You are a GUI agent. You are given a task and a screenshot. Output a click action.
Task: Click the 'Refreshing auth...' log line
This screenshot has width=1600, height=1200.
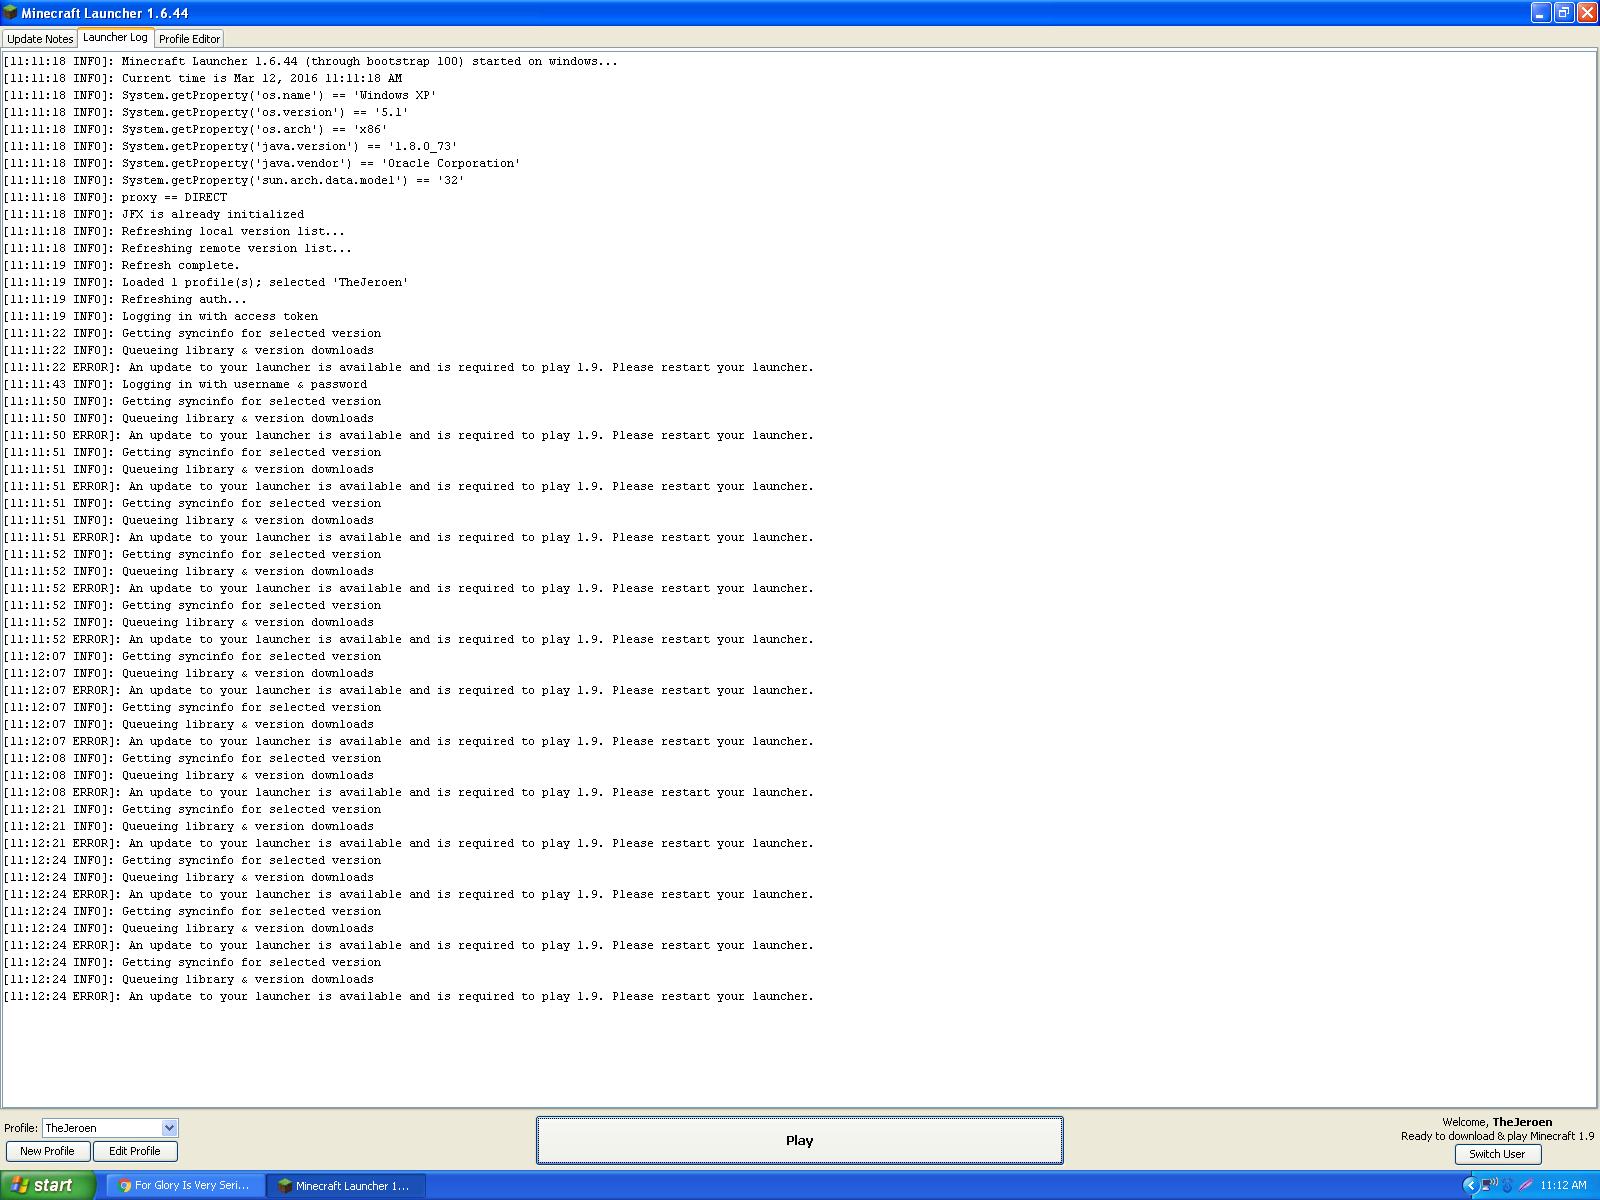click(125, 299)
